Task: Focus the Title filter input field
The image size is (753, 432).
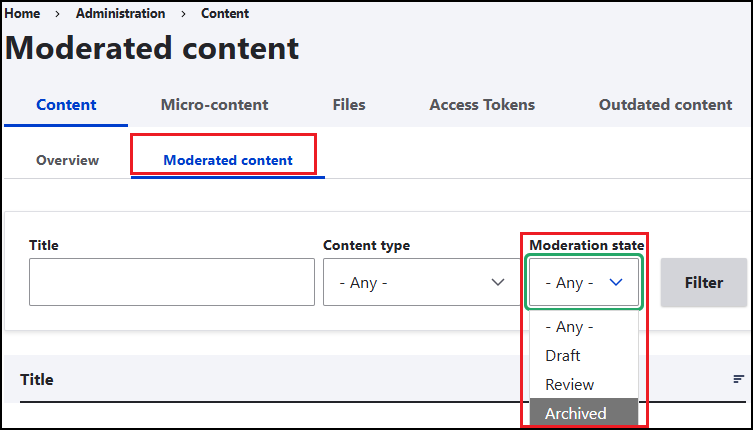Action: (172, 282)
